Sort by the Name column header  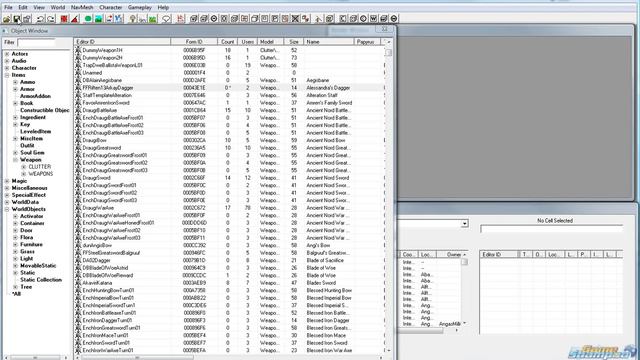pyautogui.click(x=329, y=42)
